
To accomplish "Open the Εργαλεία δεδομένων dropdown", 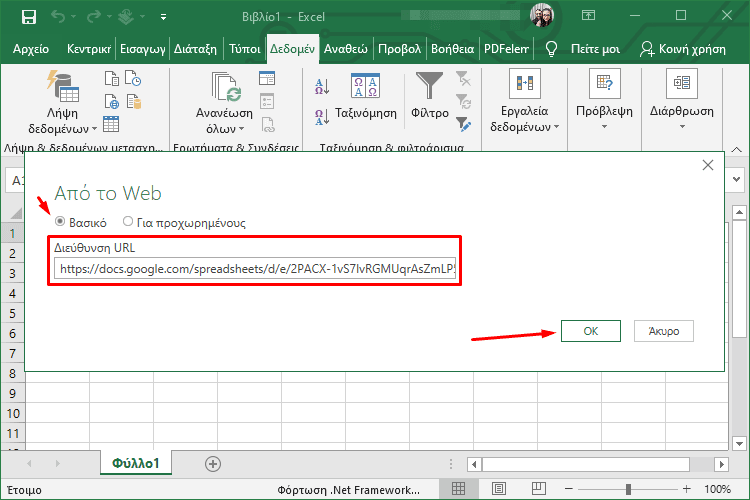I will (524, 101).
